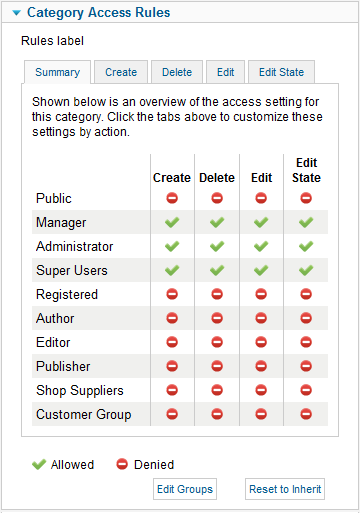The height and width of the screenshot is (513, 360).
Task: Open the Create tab
Action: [x=121, y=72]
